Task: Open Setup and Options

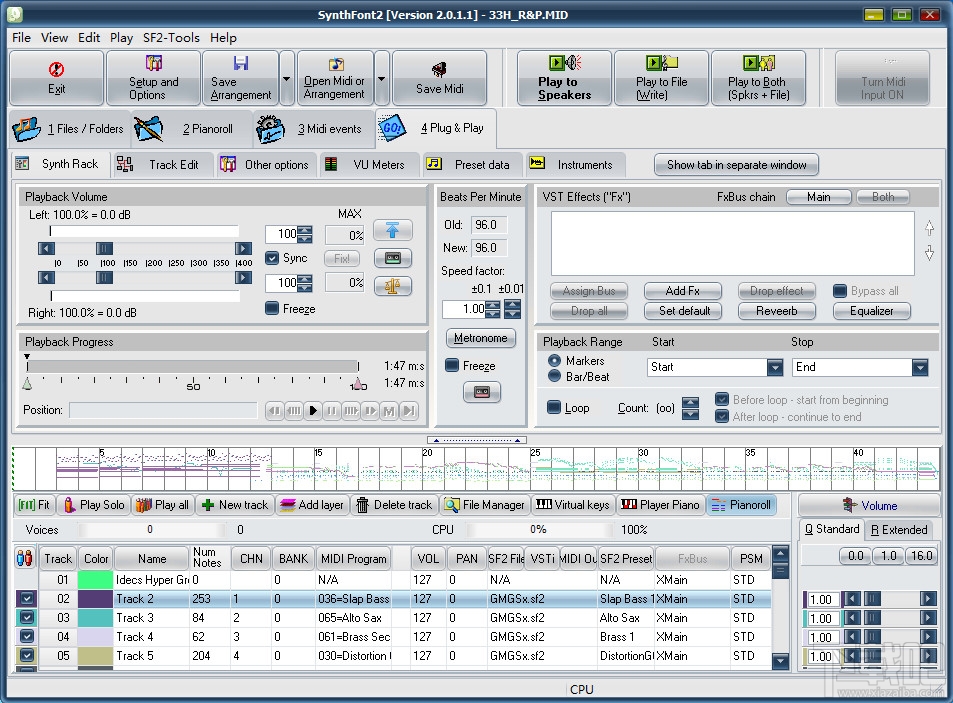Action: click(154, 78)
